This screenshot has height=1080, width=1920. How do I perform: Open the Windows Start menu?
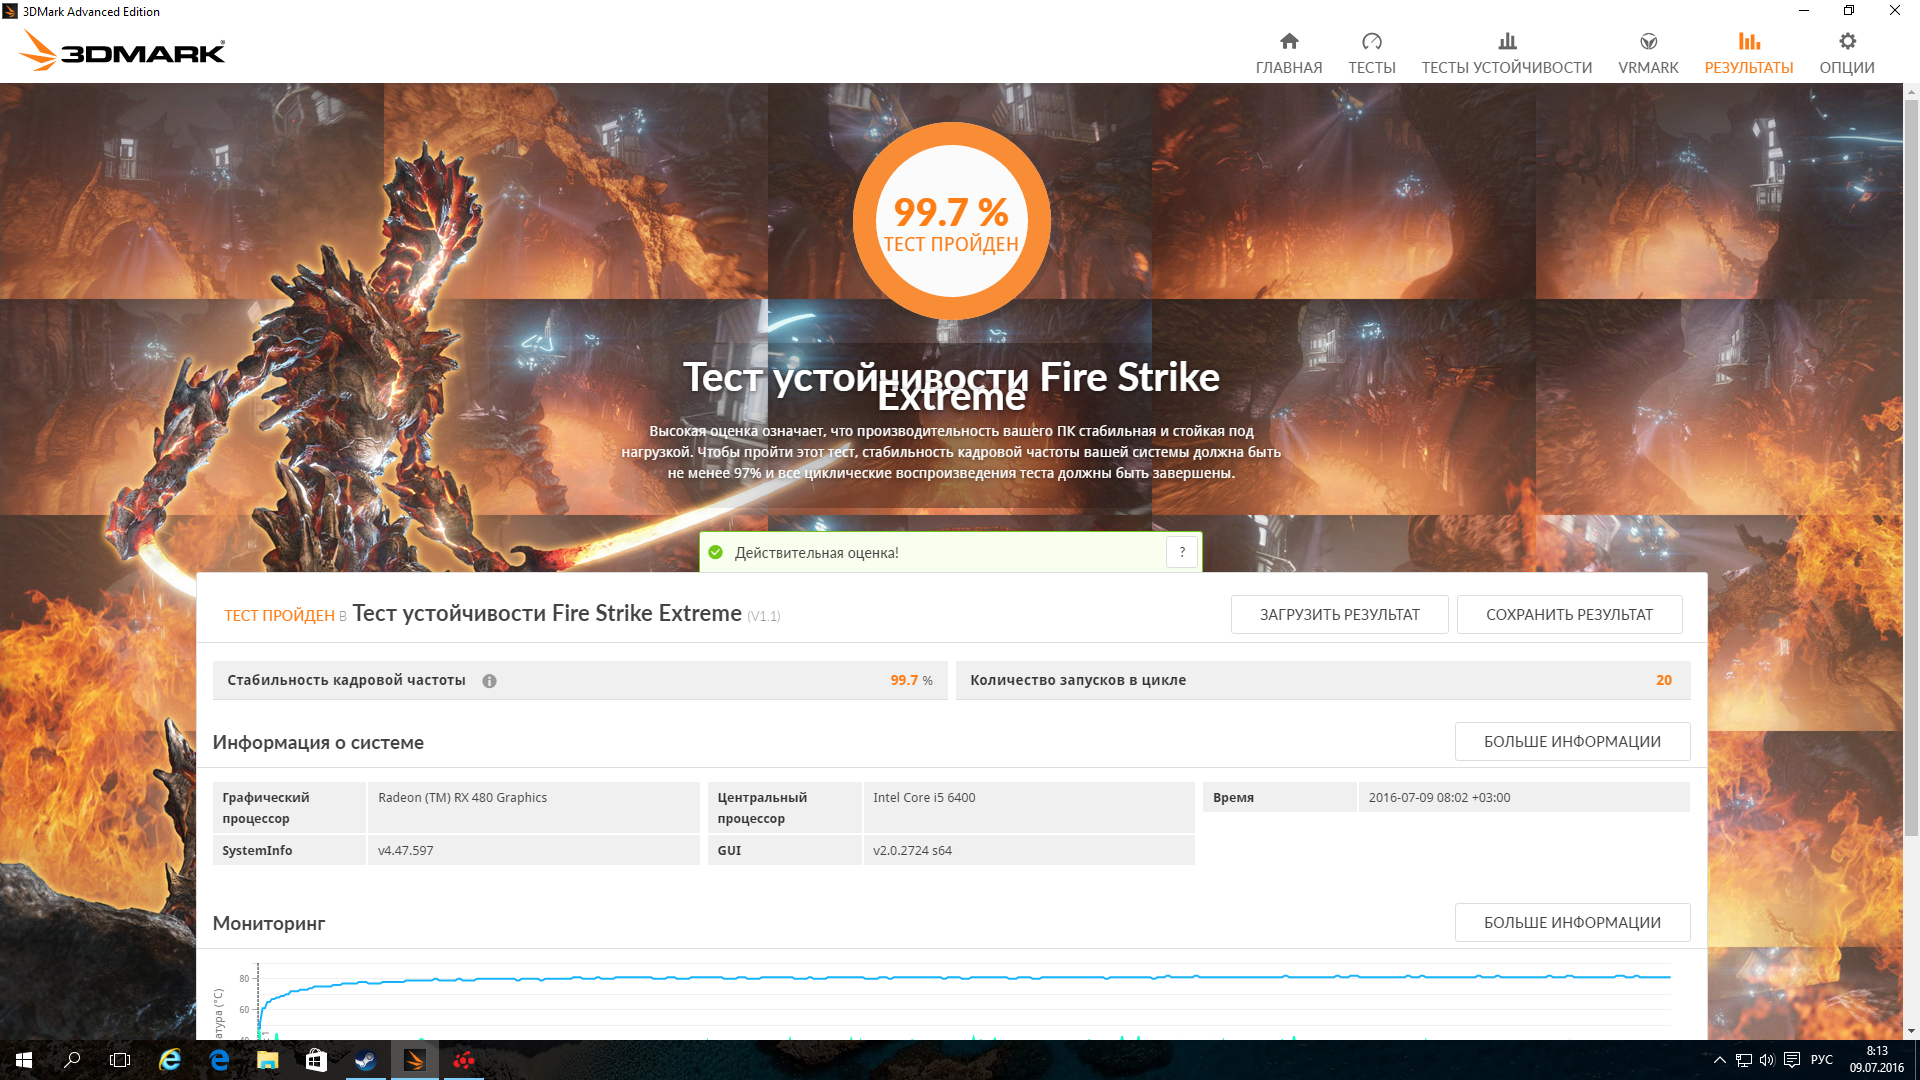(24, 1060)
